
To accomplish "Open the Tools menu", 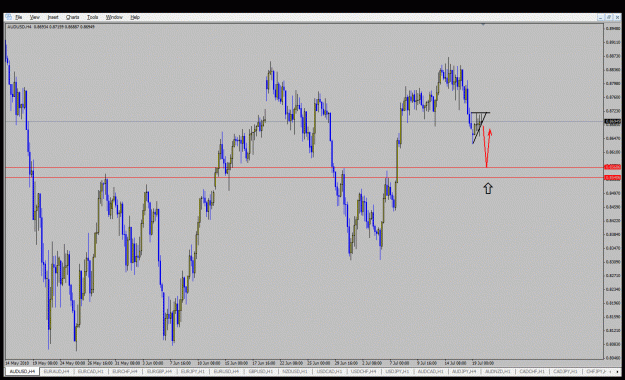I will 92,17.
